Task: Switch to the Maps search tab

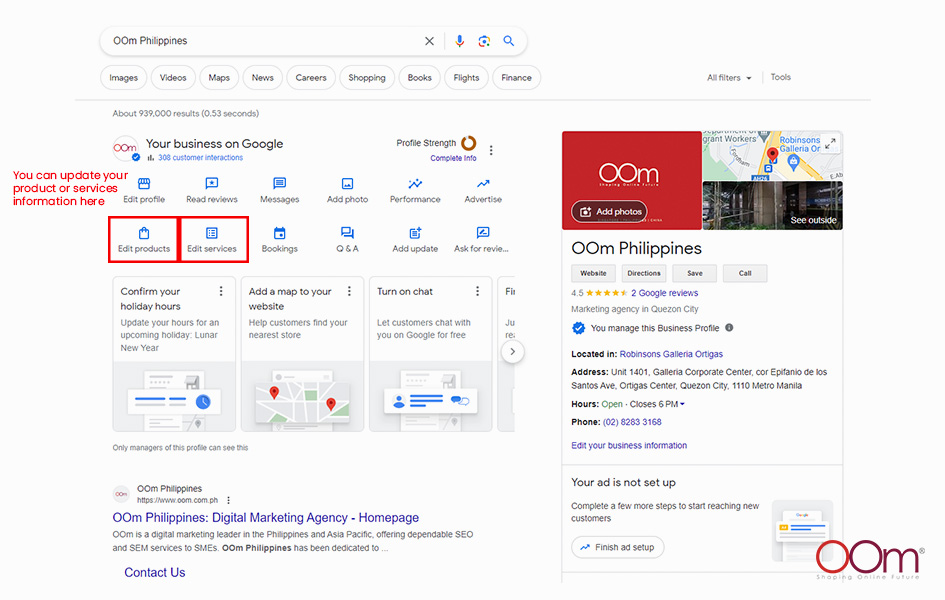Action: [219, 78]
